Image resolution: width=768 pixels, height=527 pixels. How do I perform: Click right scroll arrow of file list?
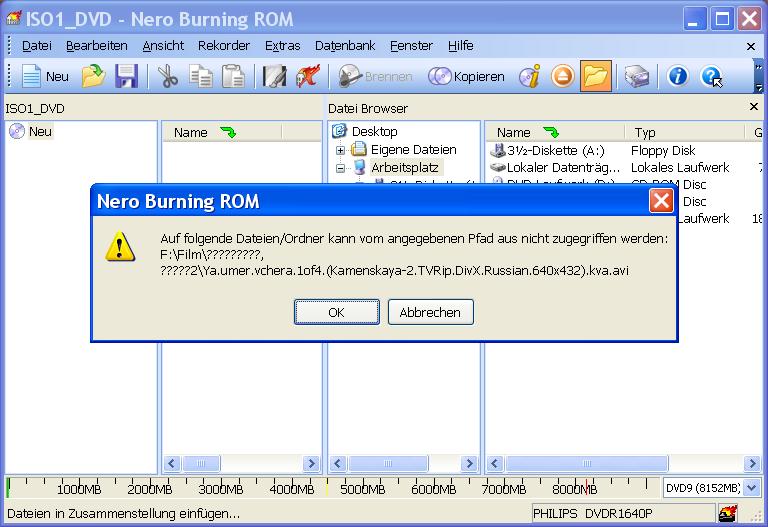tap(752, 463)
